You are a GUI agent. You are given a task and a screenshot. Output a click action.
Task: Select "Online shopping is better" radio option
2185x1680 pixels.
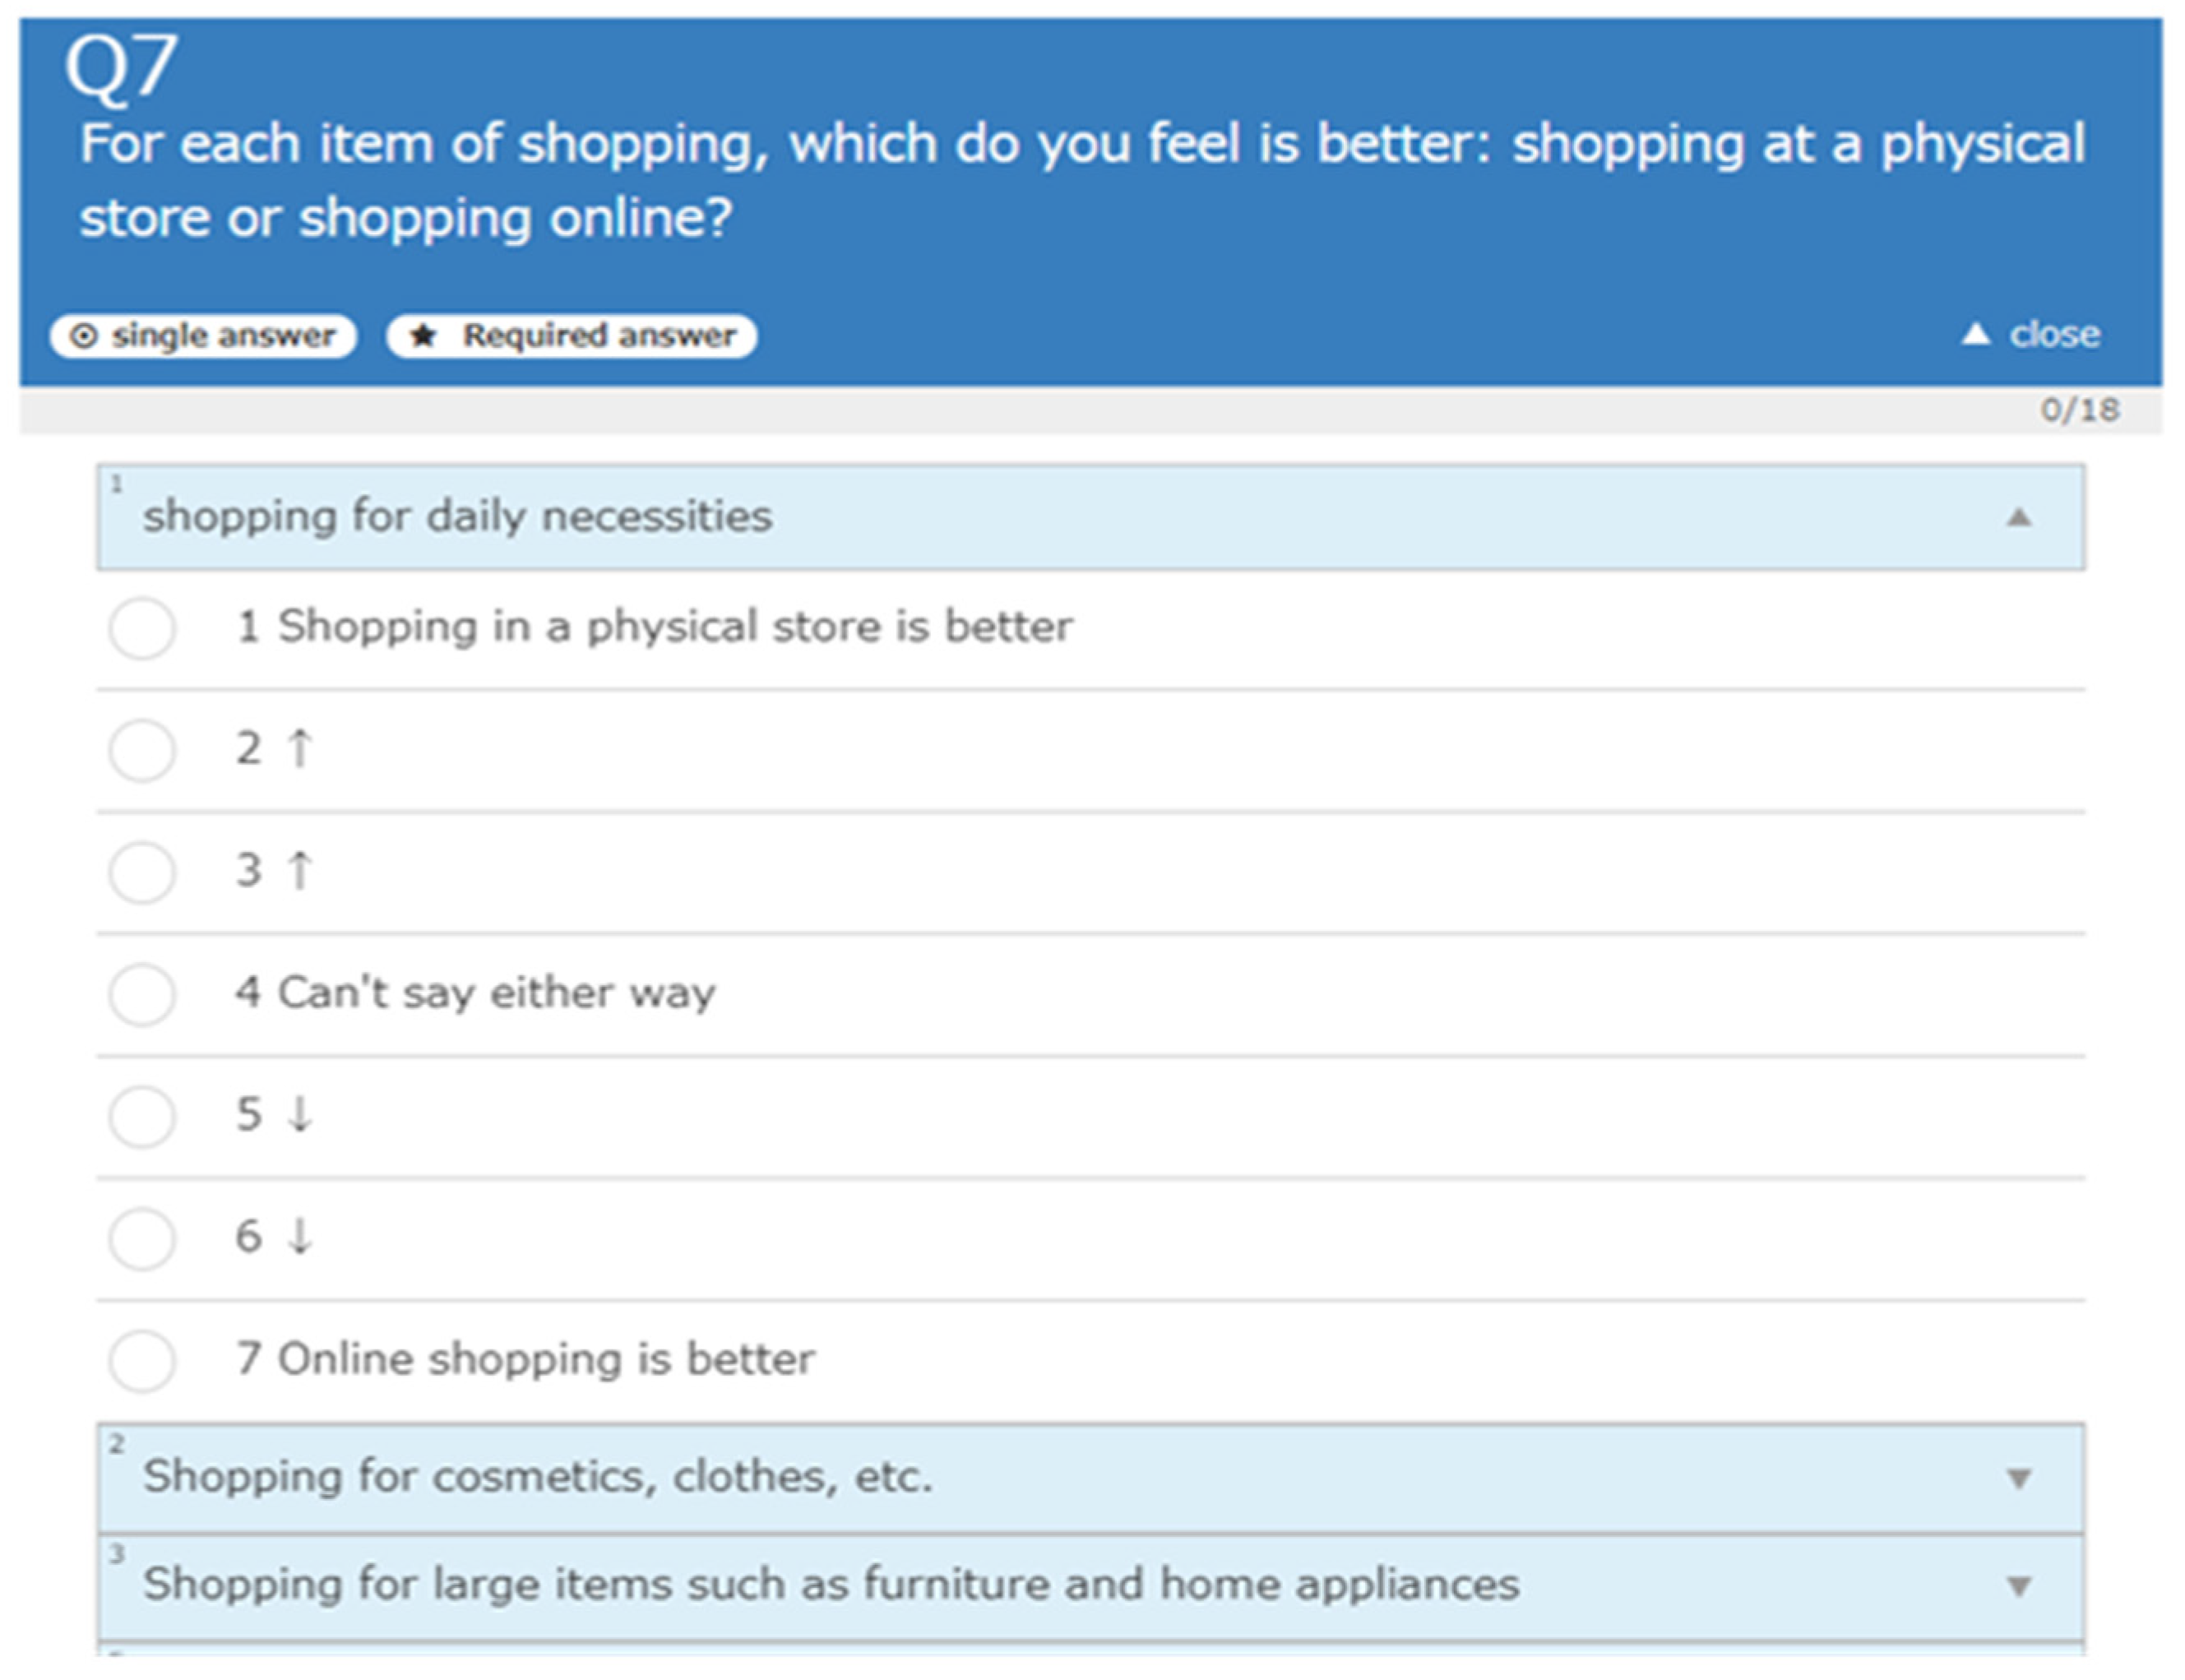tap(142, 1360)
